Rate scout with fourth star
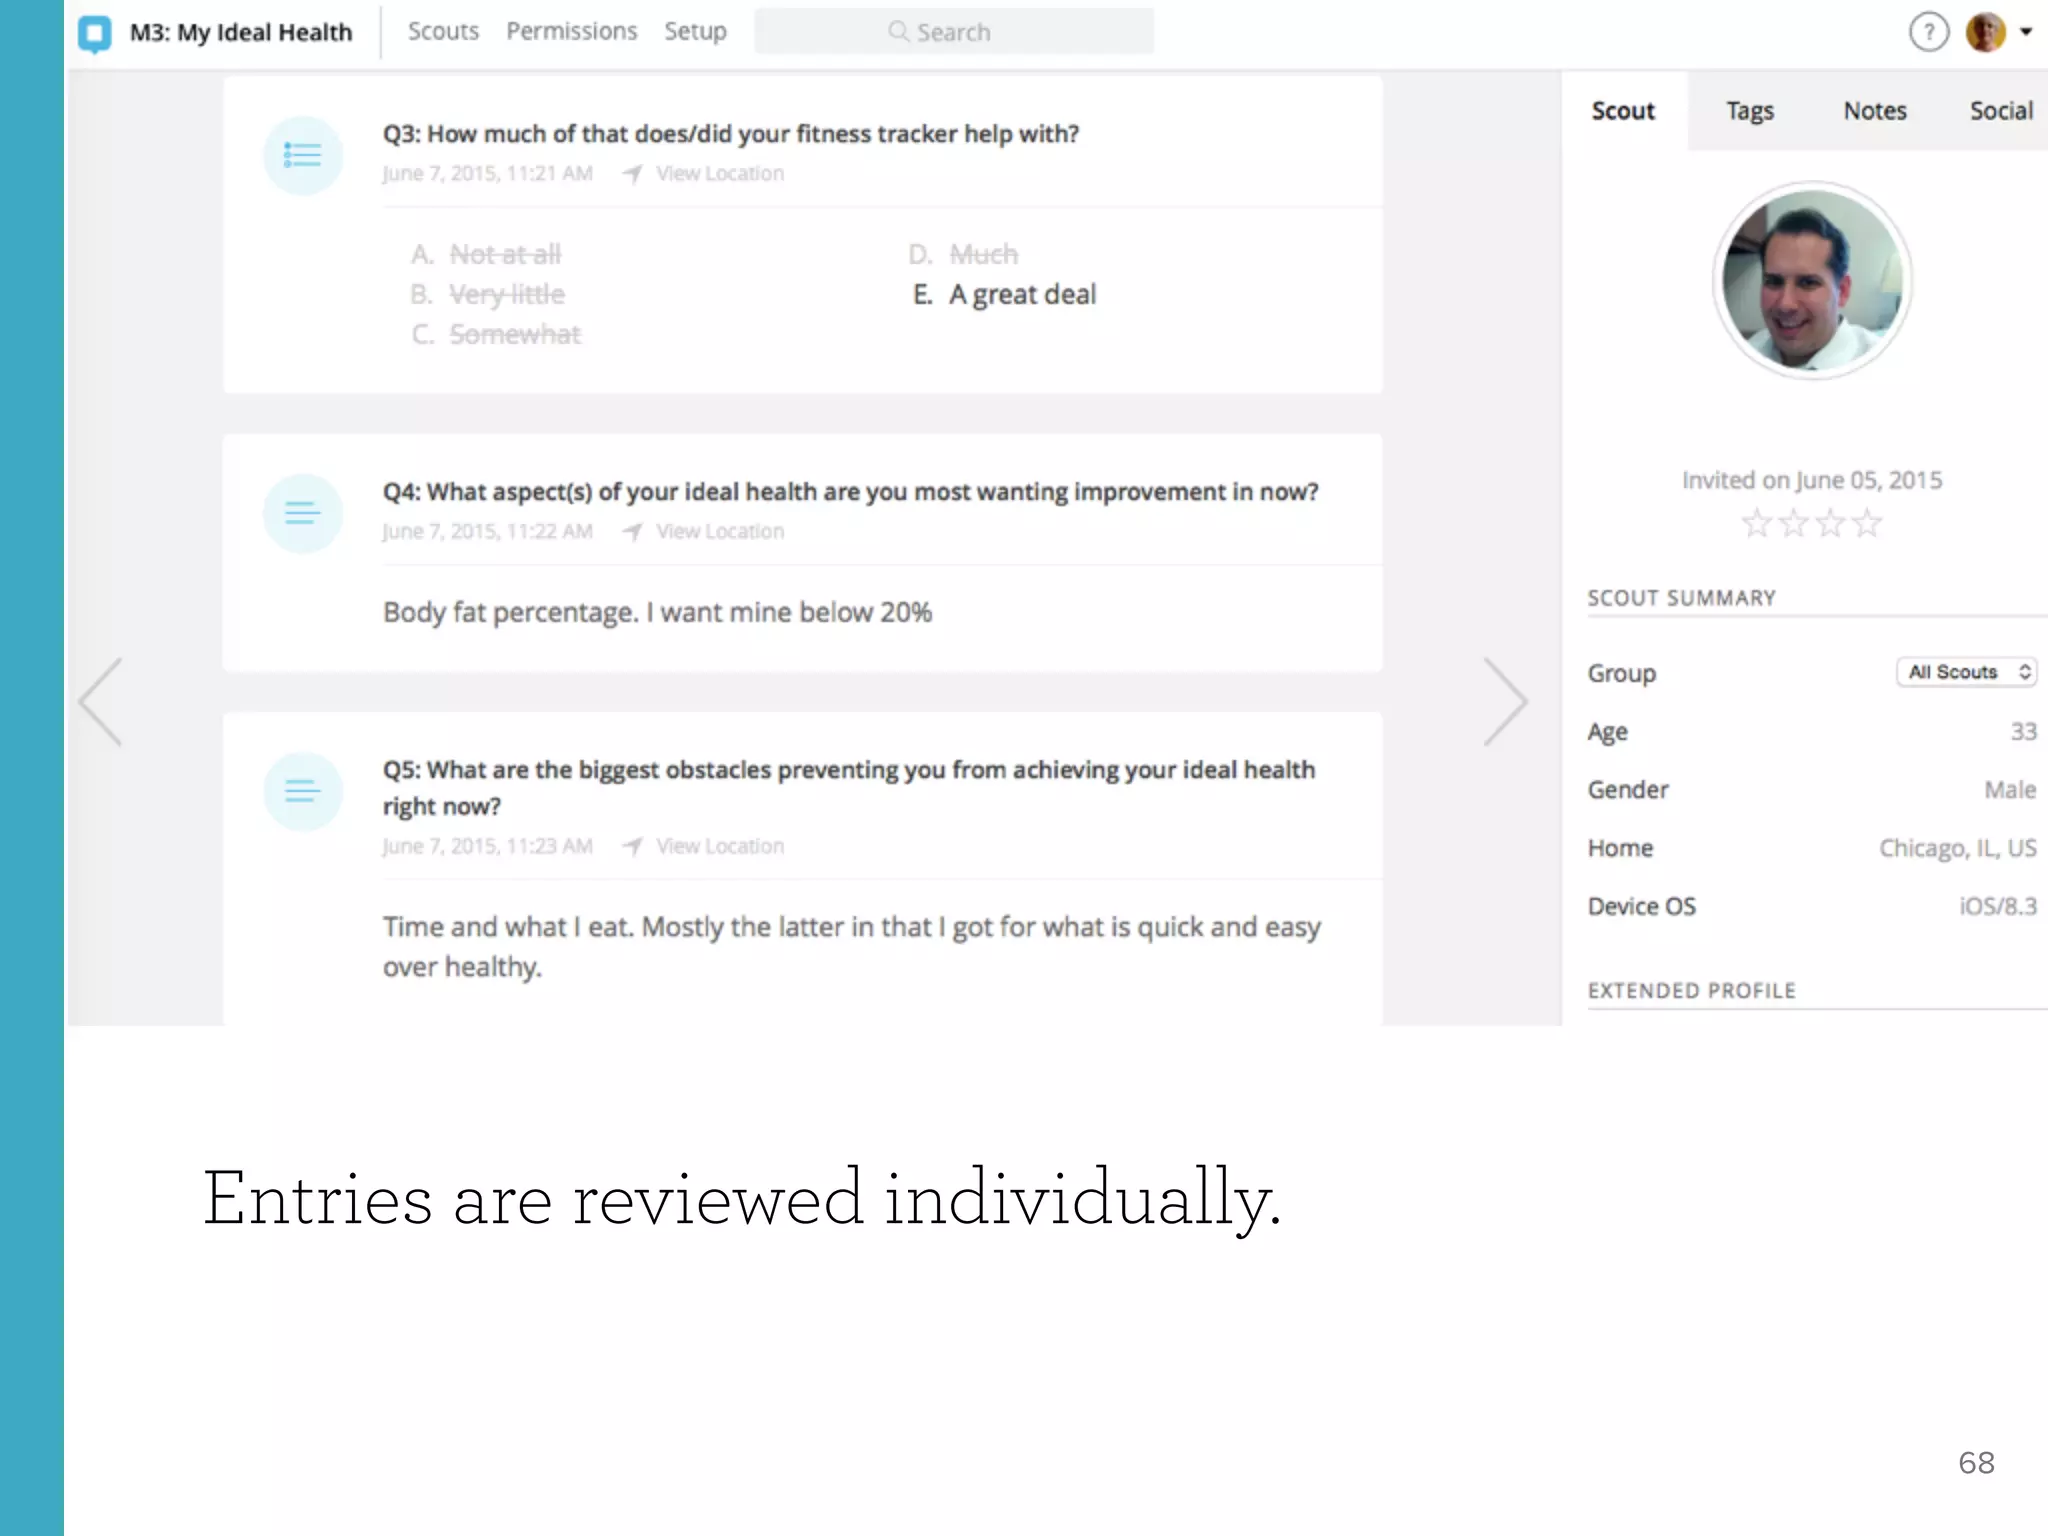 click(x=1867, y=523)
